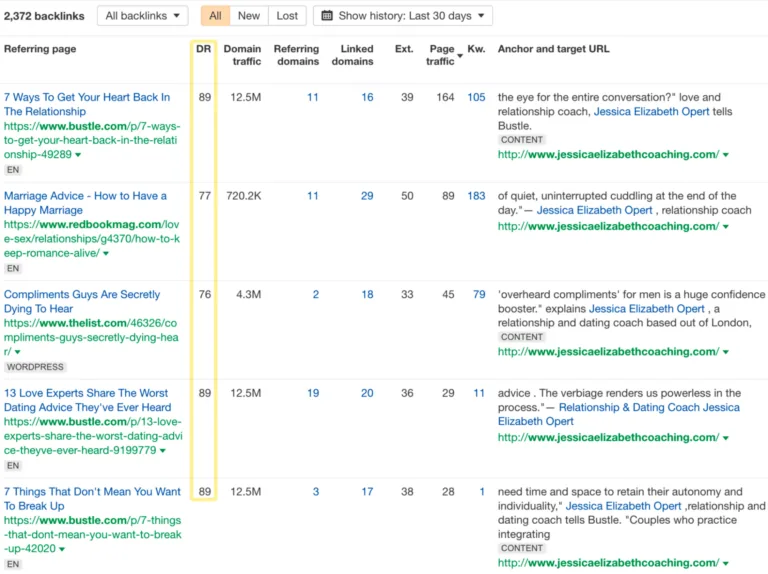Image resolution: width=768 pixels, height=574 pixels.
Task: Open the thelist.com referring page URL
Action: click(91, 337)
